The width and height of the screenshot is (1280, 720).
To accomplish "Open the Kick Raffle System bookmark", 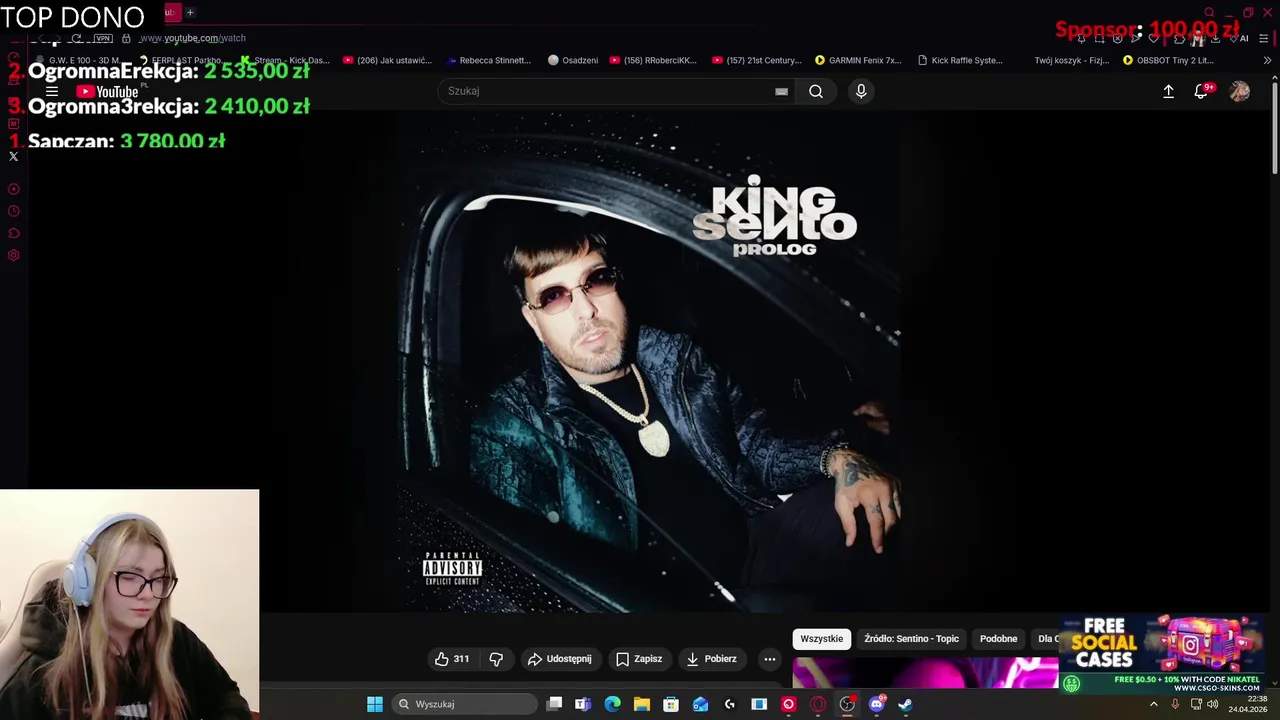I will 960,60.
